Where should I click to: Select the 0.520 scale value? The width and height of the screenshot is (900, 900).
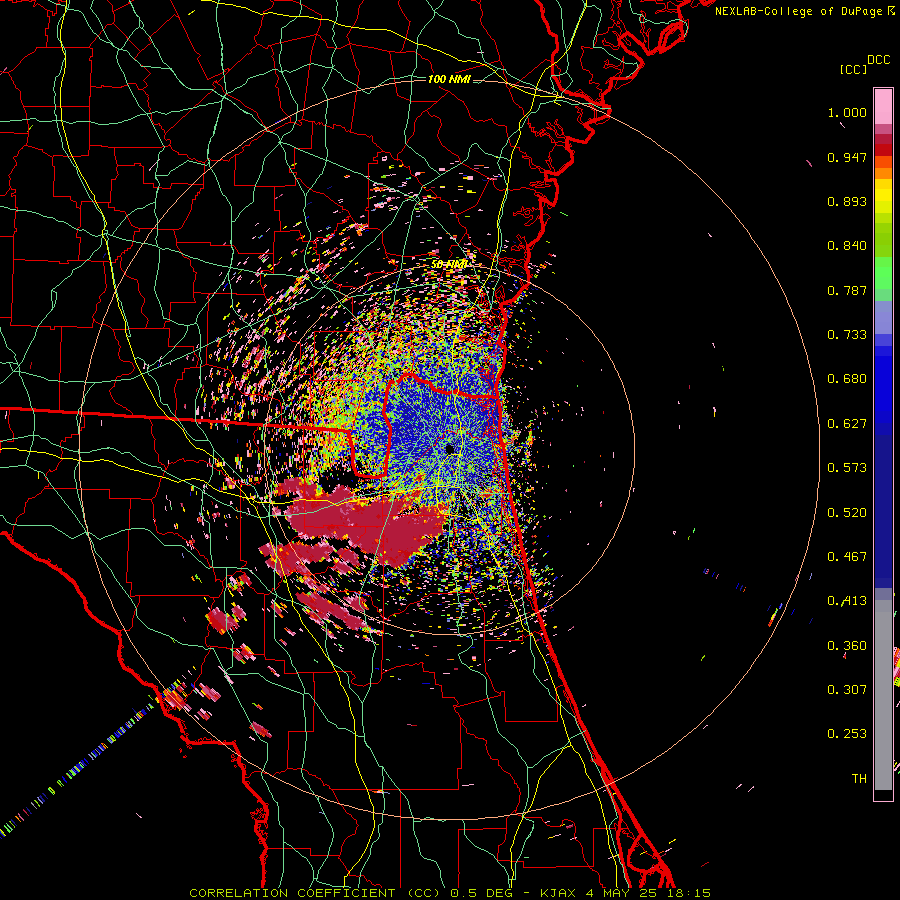coord(847,513)
